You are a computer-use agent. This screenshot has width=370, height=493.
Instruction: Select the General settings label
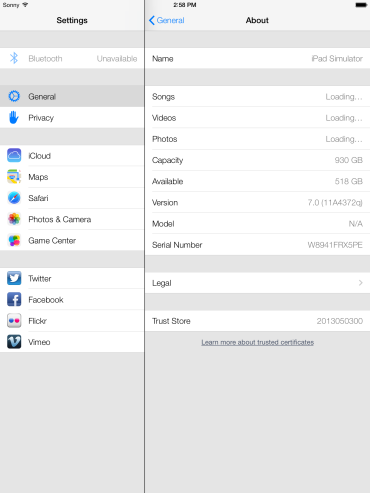tap(42, 97)
